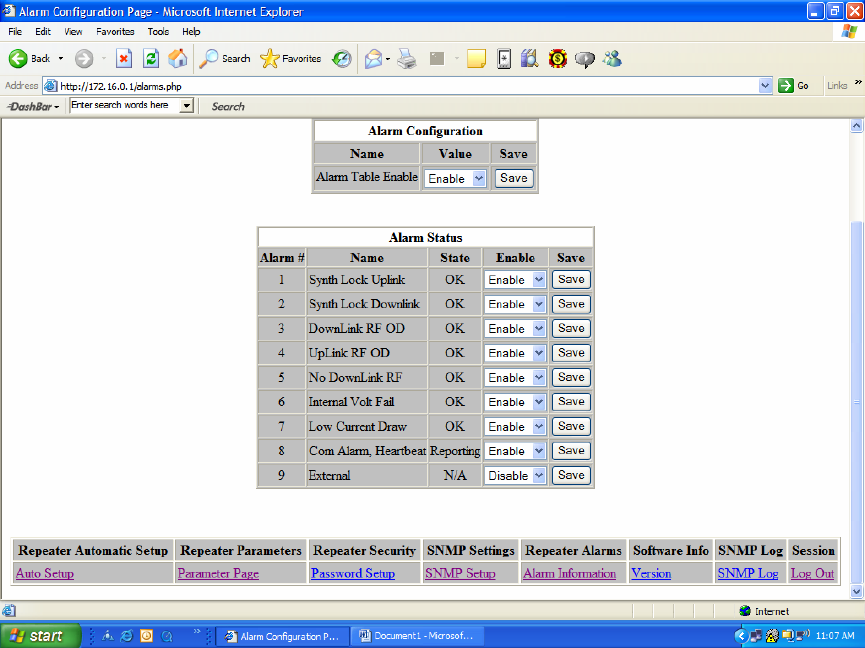
Task: Click the SNMP Log link
Action: tap(747, 574)
